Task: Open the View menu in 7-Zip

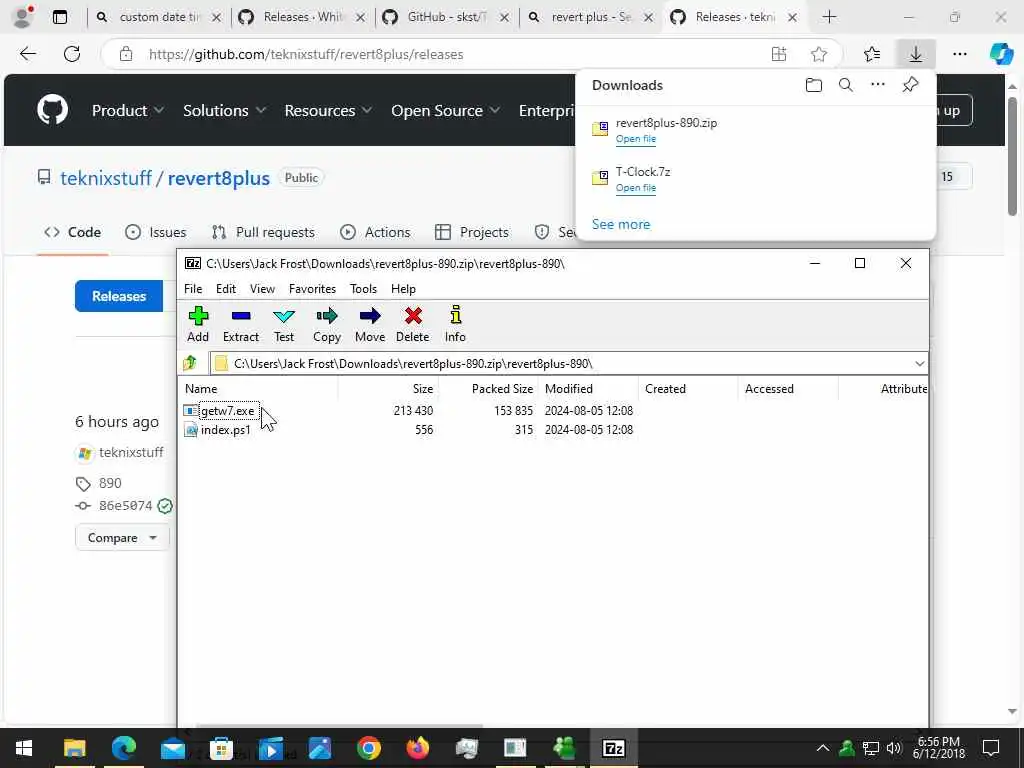Action: 262,289
